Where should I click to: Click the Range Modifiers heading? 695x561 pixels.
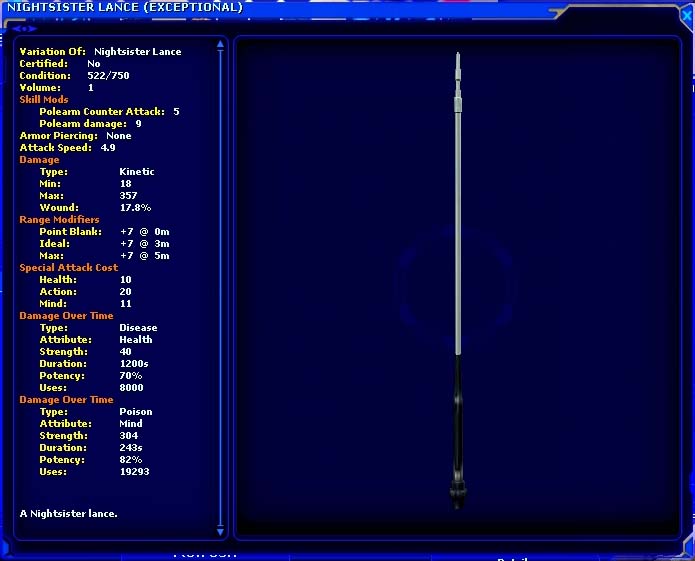click(59, 219)
